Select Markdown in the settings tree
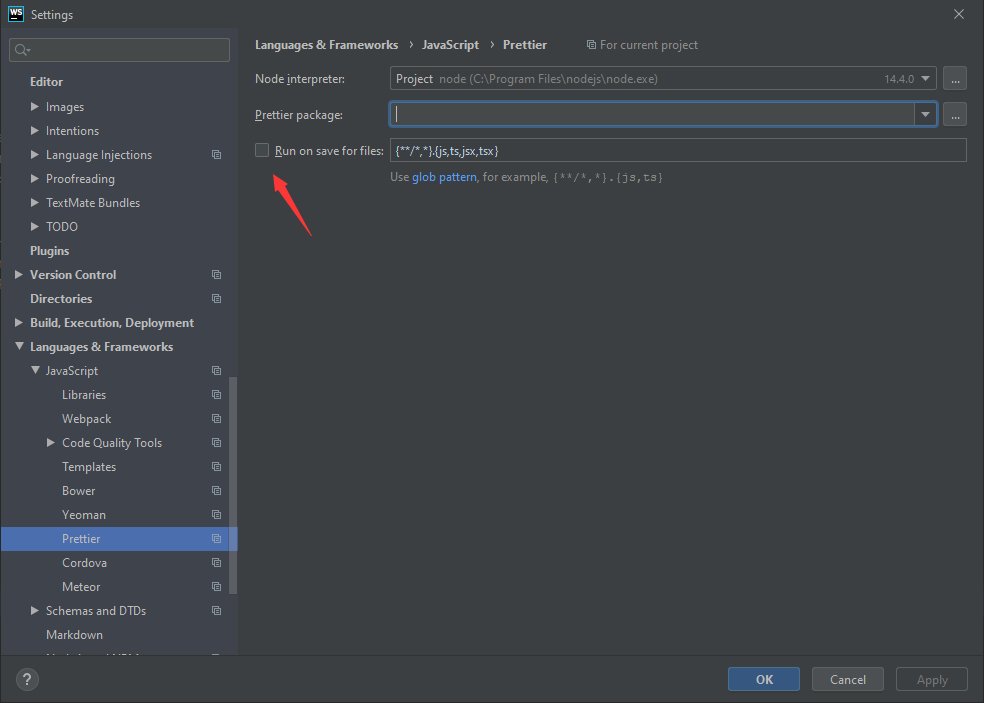Screen dimensions: 984x703 (74, 635)
